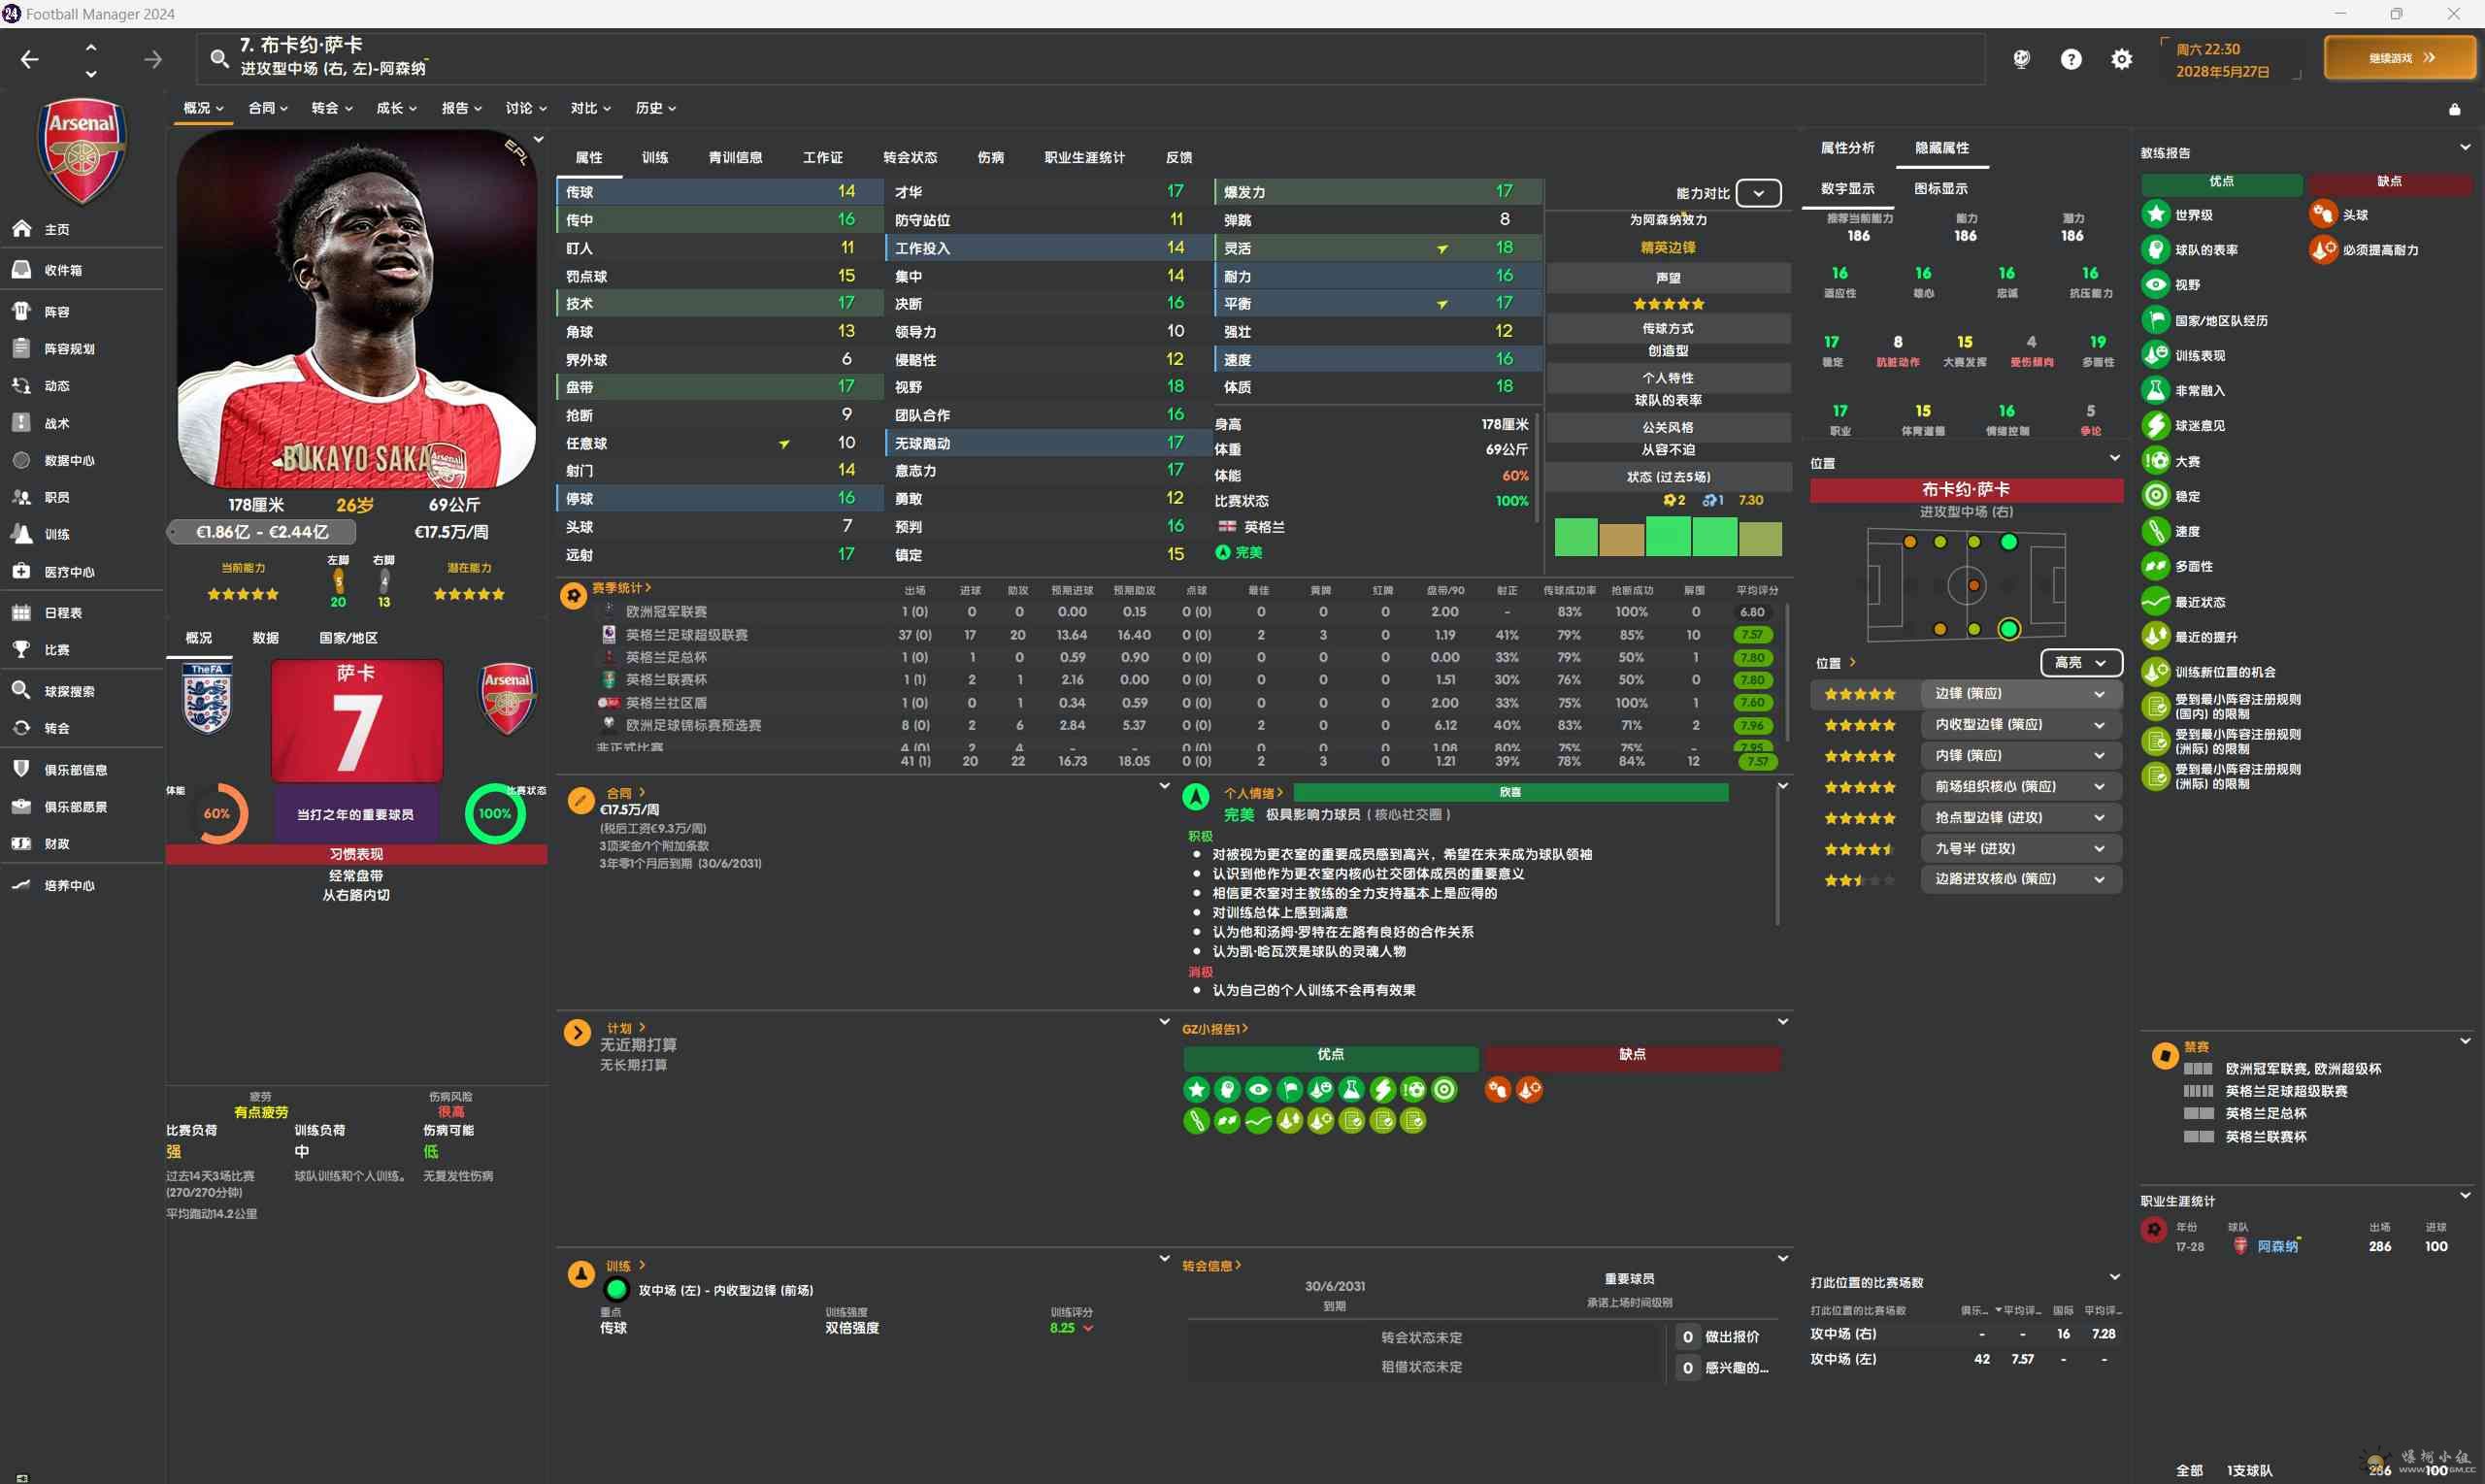2485x1484 pixels.
Task: Expand 内收型边锋 (策应) role dropdown
Action: [2020, 725]
